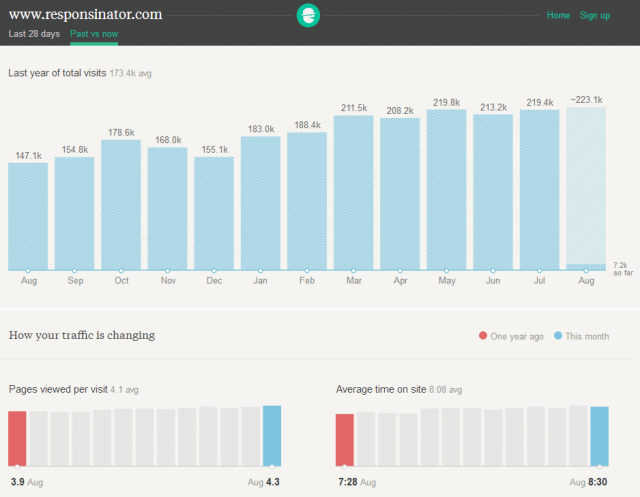Click the May axis point marker
The height and width of the screenshot is (497, 640).
pos(447,271)
